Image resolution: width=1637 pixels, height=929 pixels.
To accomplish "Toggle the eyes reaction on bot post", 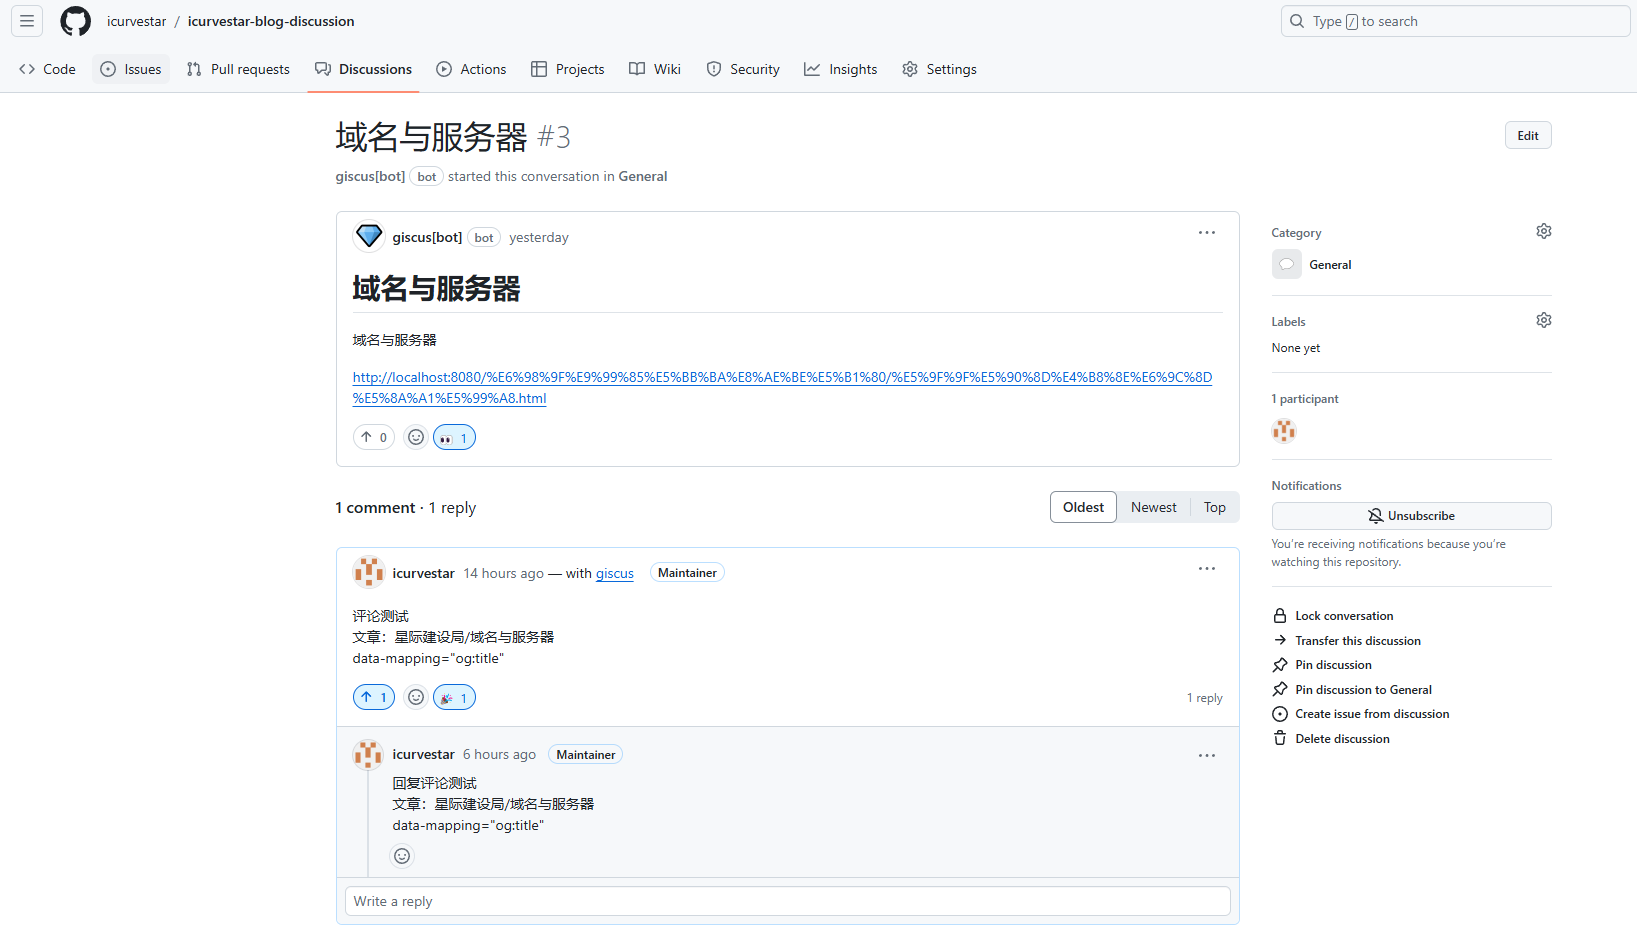I will point(454,438).
